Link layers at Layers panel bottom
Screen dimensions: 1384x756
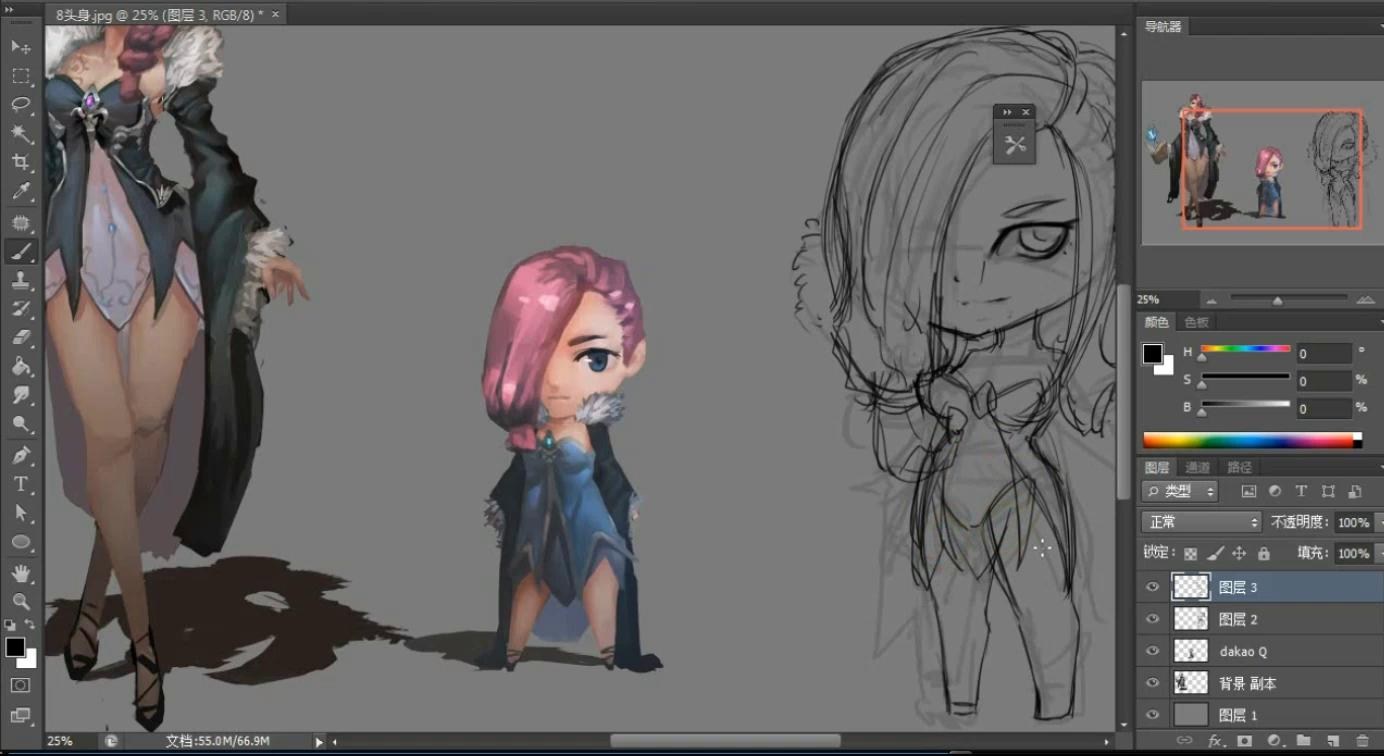1185,741
